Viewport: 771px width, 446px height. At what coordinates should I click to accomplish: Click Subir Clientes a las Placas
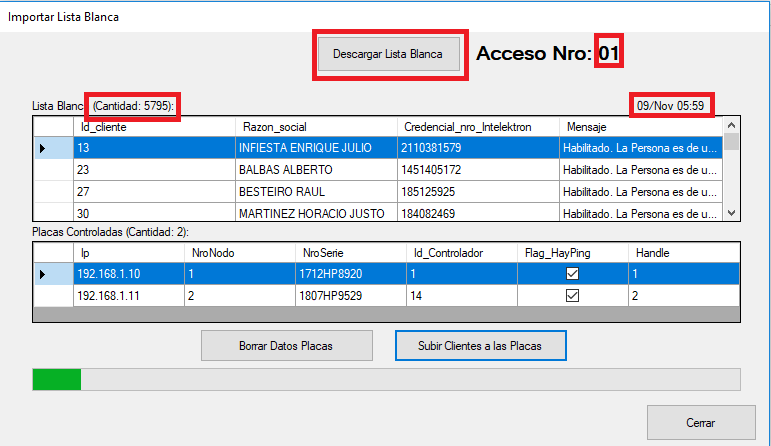[x=481, y=346]
